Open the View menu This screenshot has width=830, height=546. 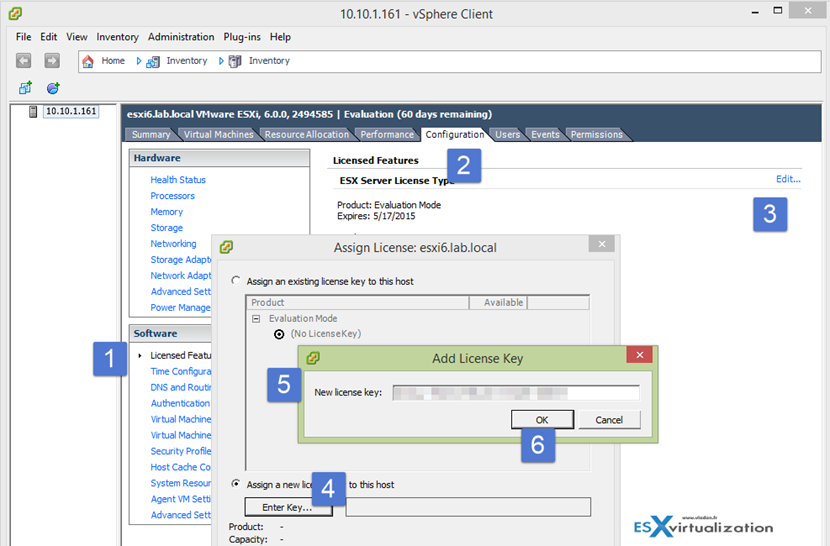(x=77, y=37)
